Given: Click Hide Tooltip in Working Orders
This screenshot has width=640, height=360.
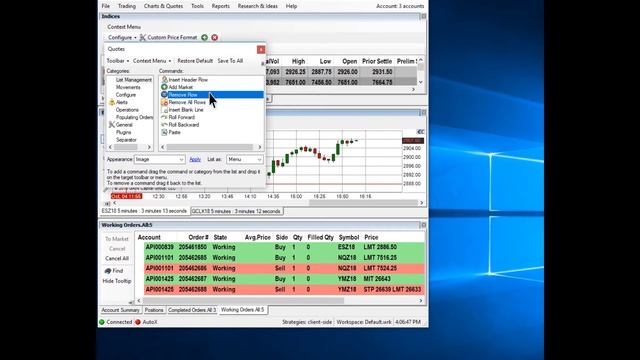Looking at the screenshot, I should click(117, 281).
